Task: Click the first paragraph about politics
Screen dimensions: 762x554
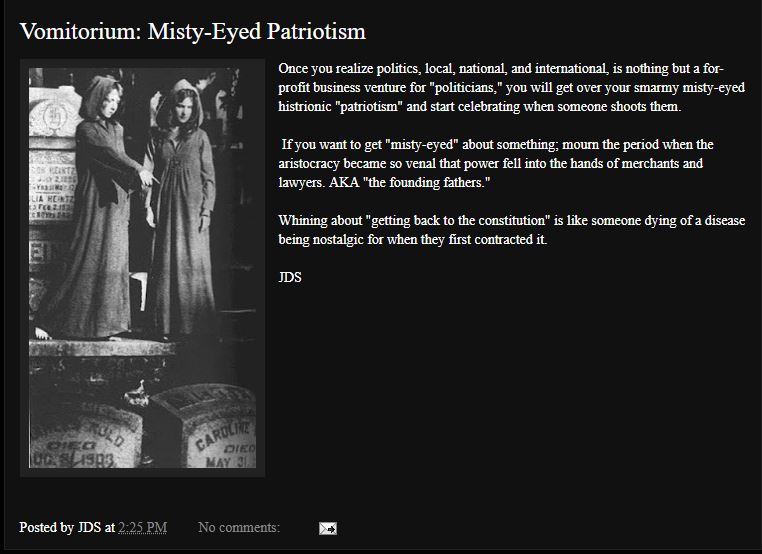Action: click(511, 87)
